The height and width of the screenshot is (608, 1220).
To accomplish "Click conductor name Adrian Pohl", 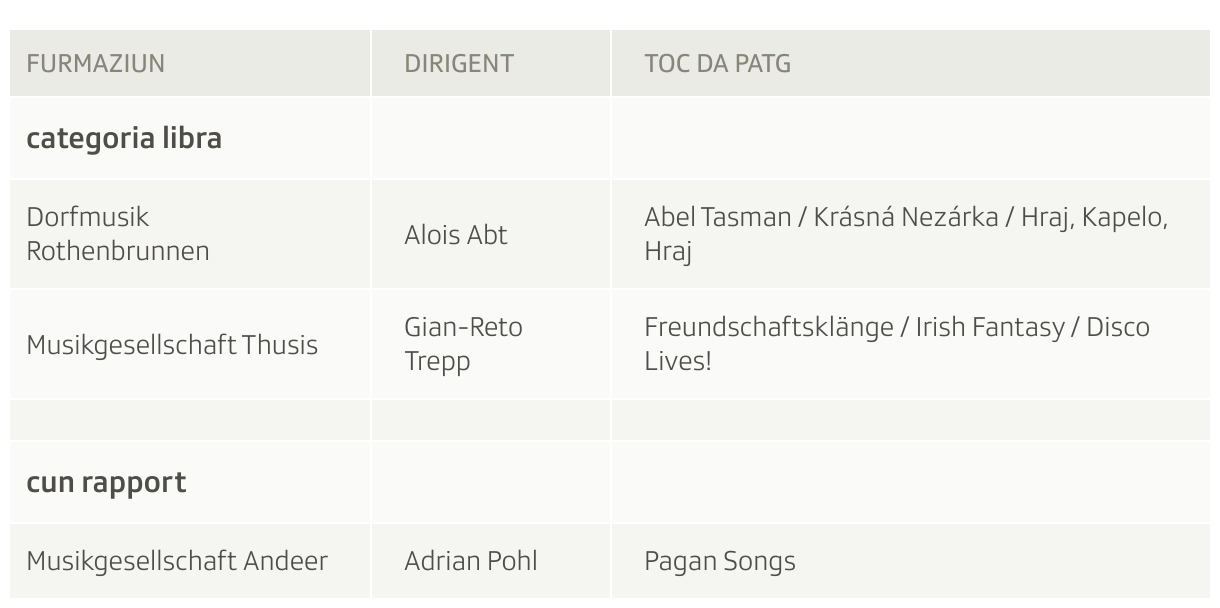I will 471,561.
